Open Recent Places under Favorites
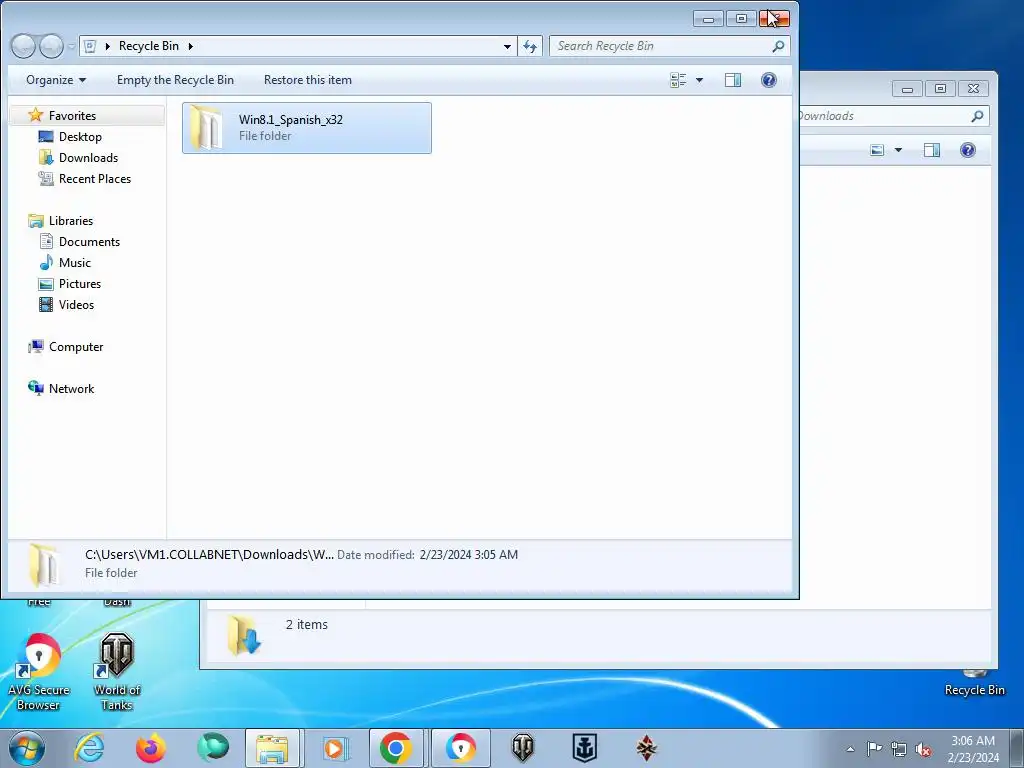This screenshot has width=1024, height=768. click(x=95, y=178)
